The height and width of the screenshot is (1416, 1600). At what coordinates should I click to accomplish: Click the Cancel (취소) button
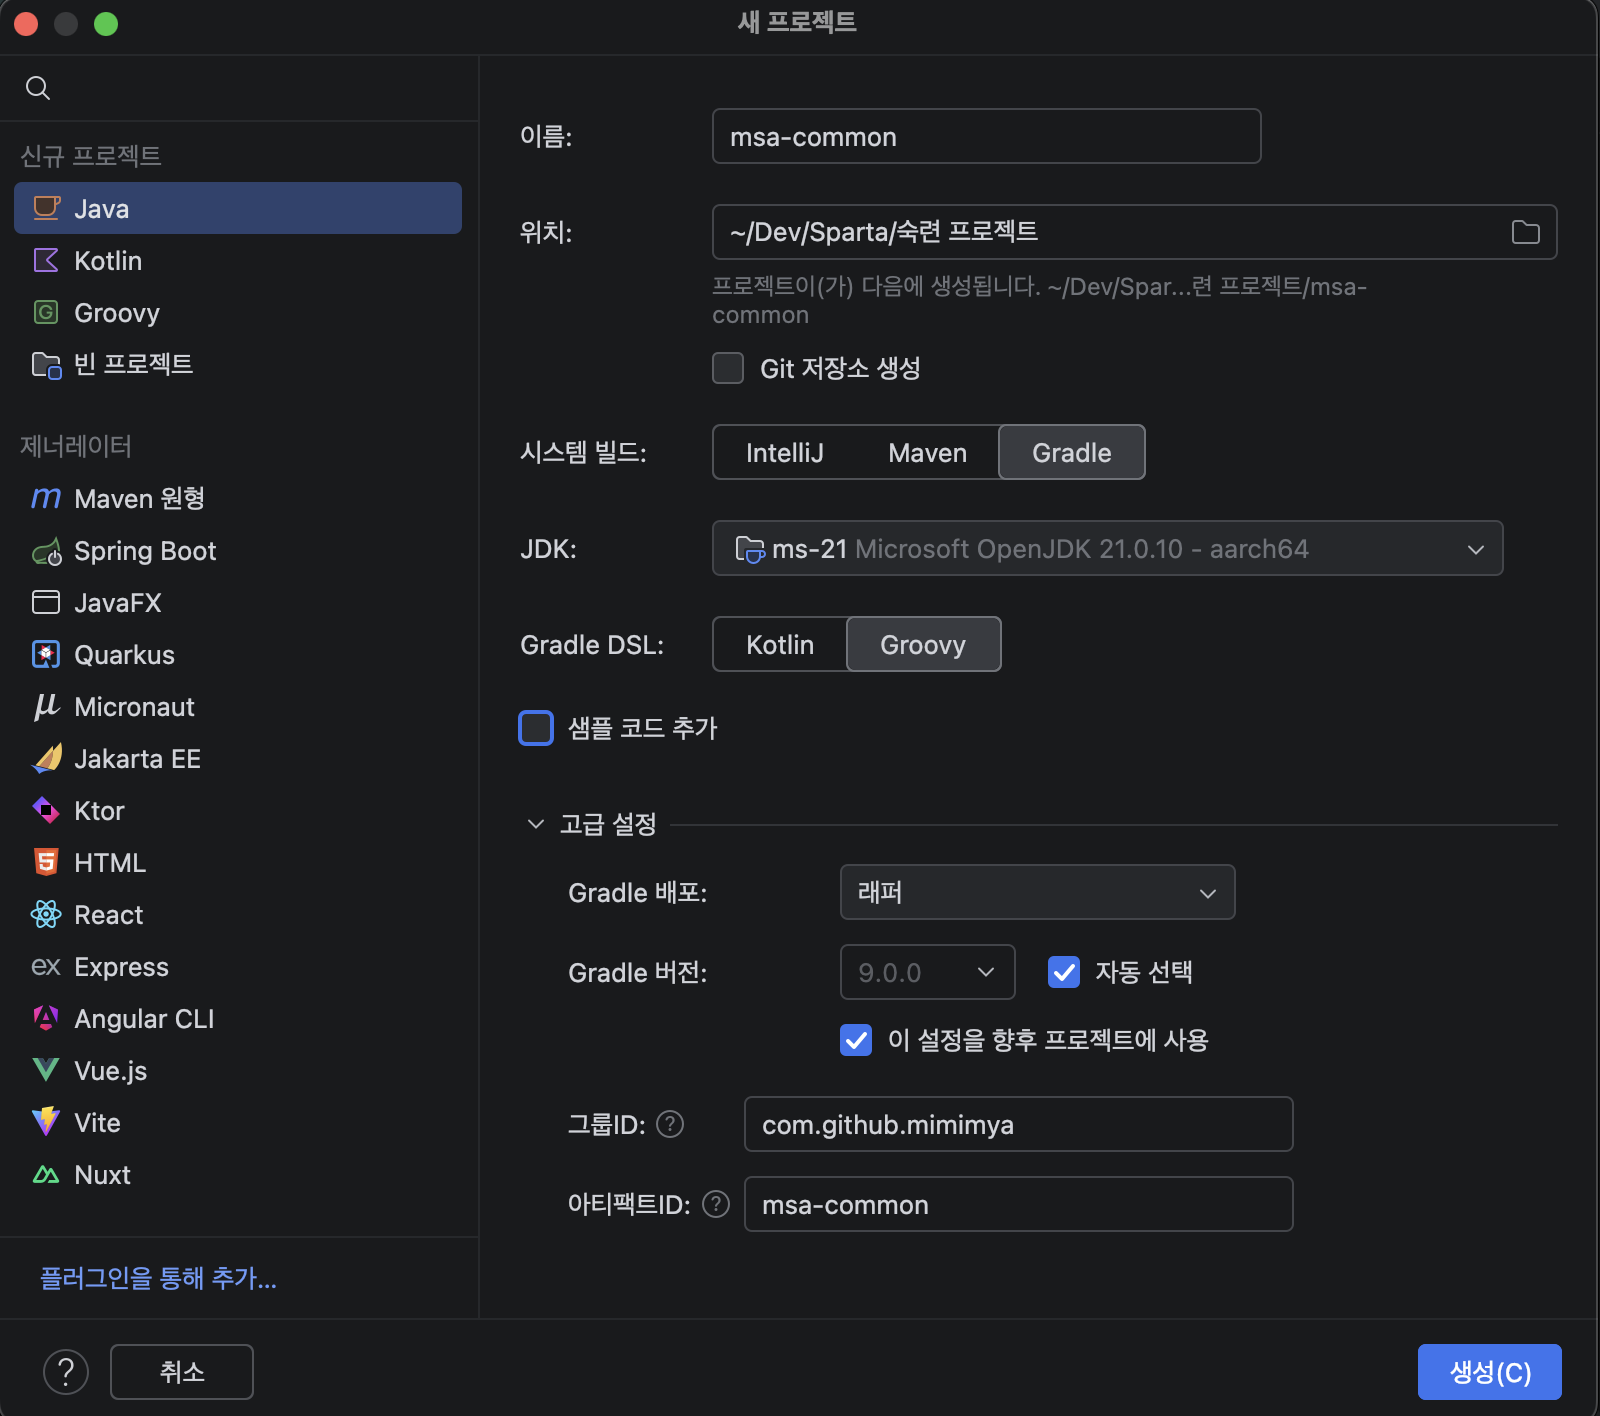click(181, 1372)
